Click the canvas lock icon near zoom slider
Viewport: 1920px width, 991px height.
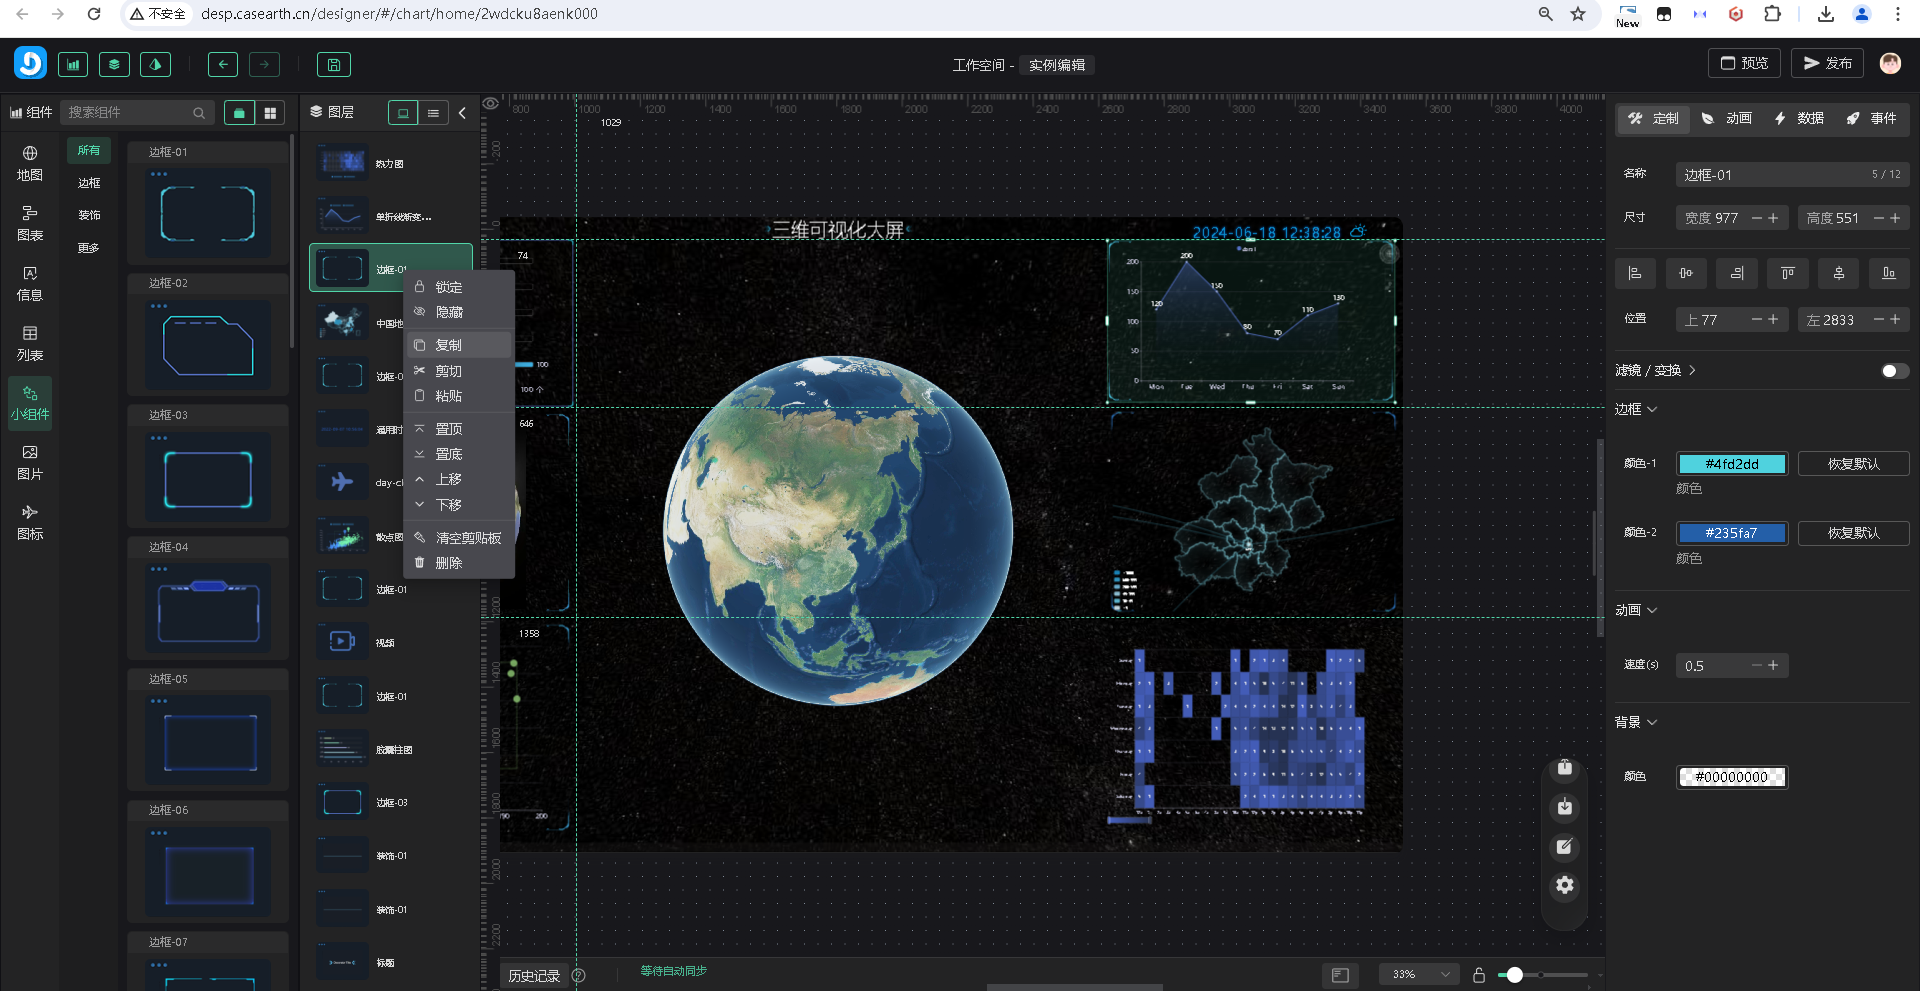pos(1479,975)
